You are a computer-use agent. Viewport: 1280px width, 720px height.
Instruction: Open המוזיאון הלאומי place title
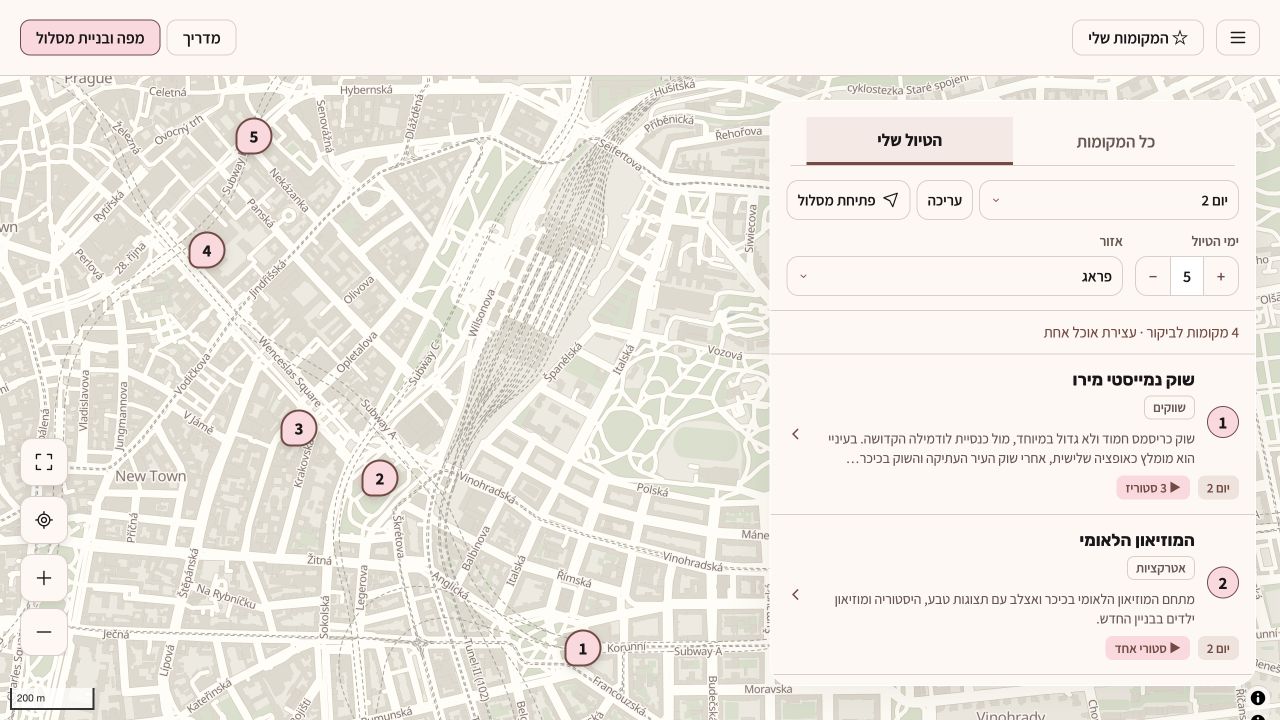[x=1137, y=540]
